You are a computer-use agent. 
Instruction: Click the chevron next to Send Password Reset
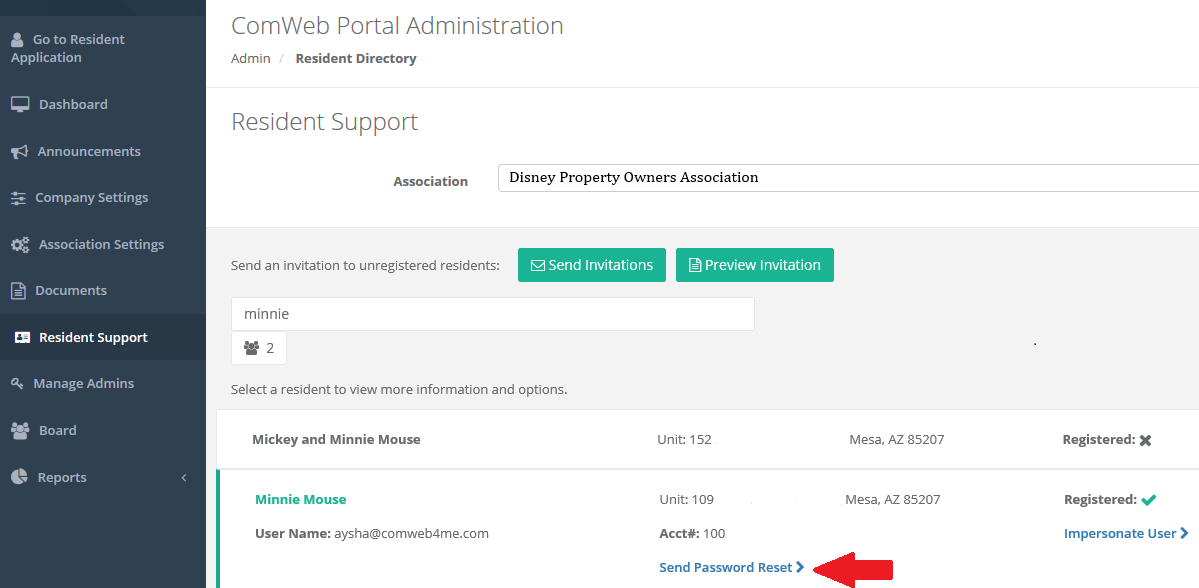click(x=801, y=567)
